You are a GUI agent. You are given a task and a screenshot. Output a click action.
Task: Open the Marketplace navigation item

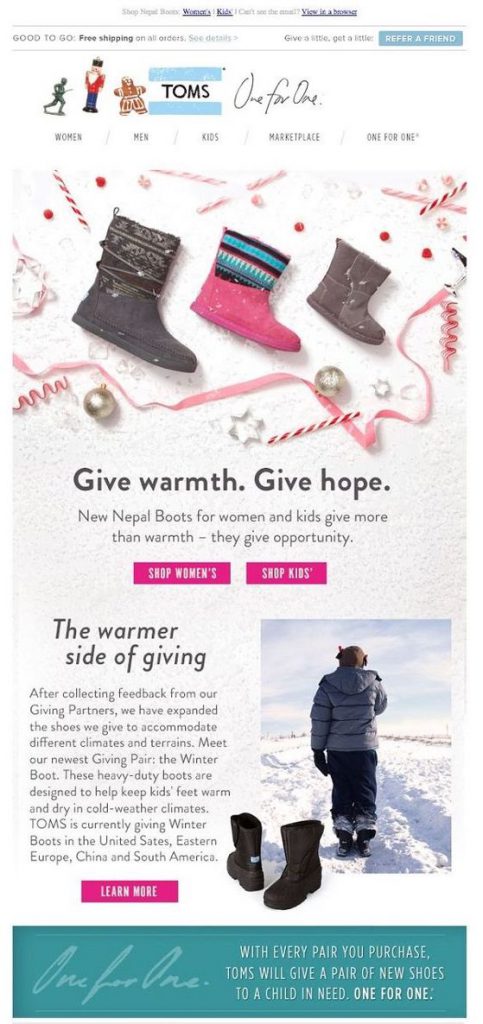point(294,137)
